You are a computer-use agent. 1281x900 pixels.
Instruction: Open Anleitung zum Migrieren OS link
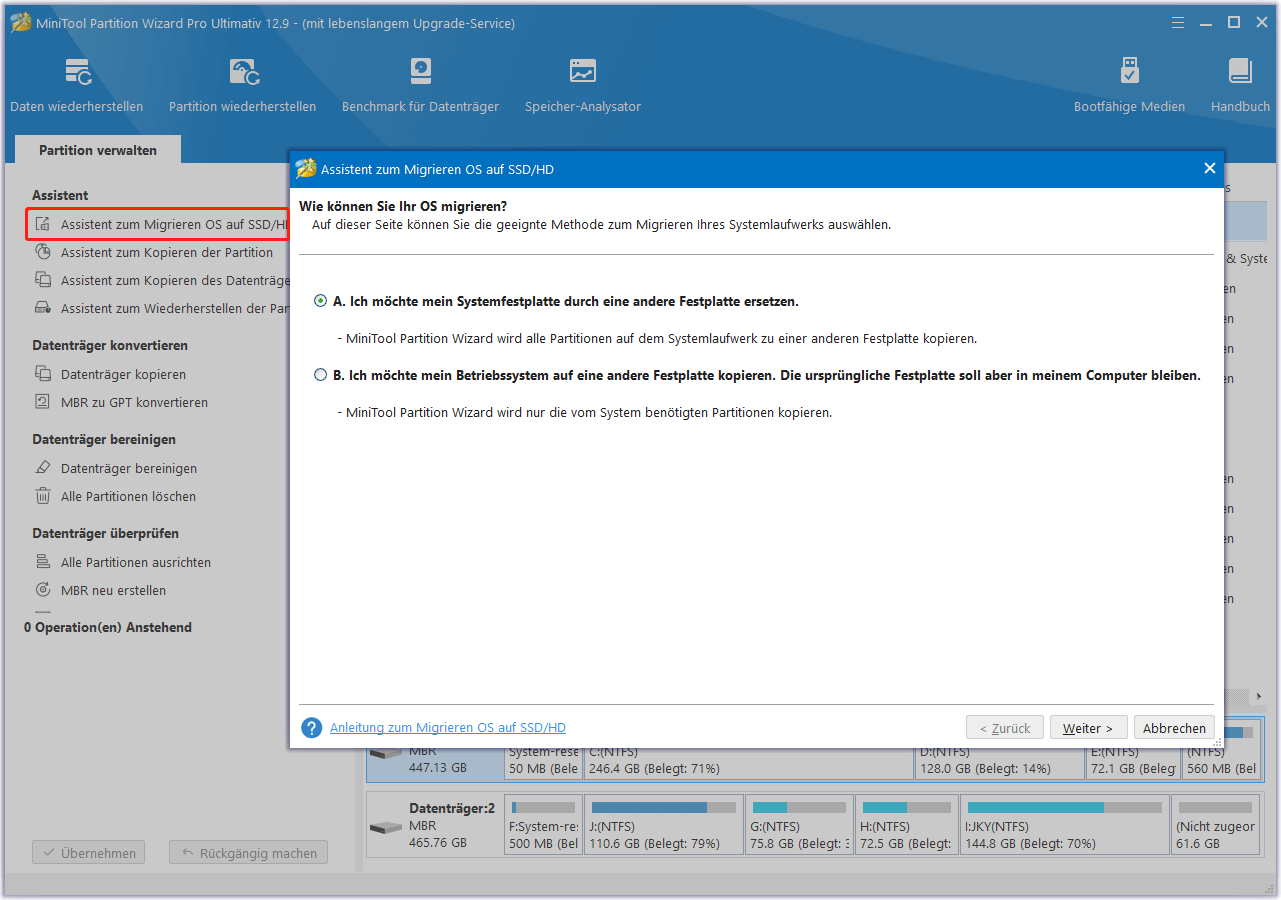coord(448,728)
